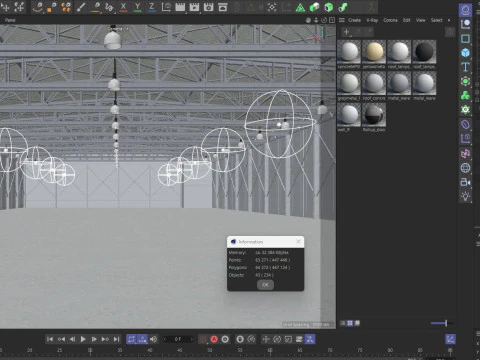Click the purple deformer capsule icon
Viewport: 480px width, 360px height.
pos(465,125)
